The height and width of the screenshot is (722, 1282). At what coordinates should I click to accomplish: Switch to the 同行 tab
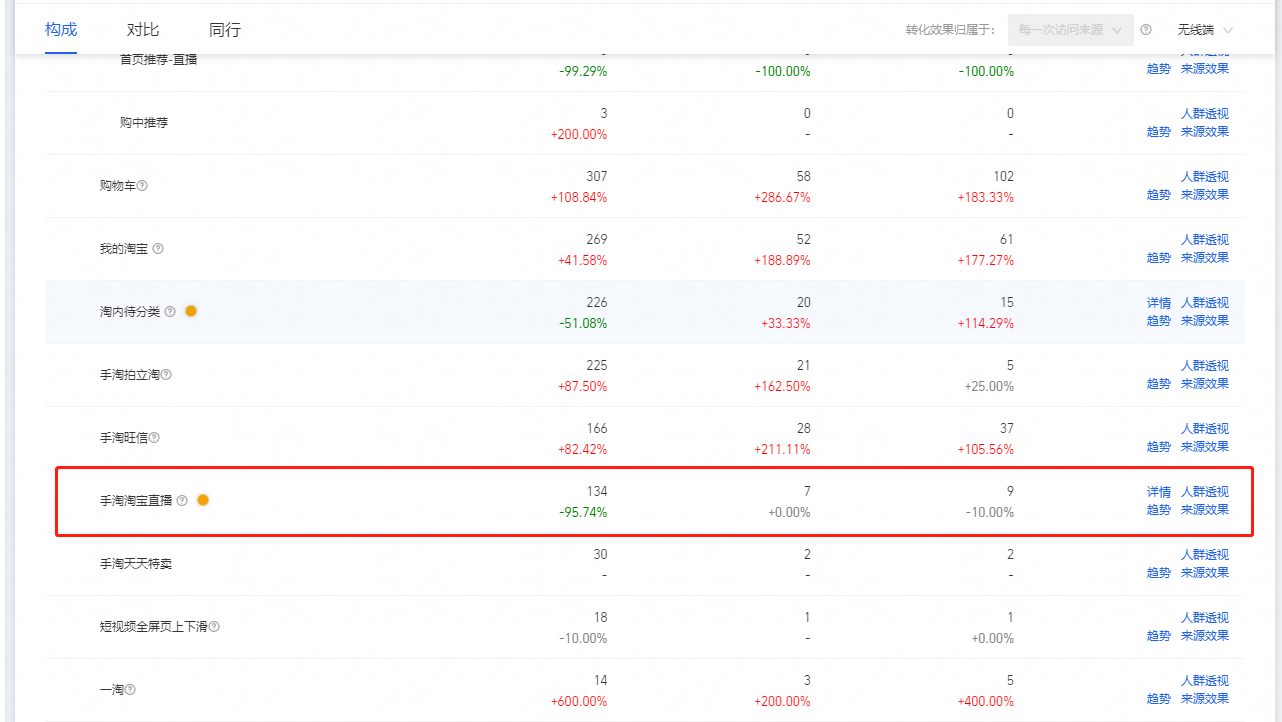coord(225,30)
